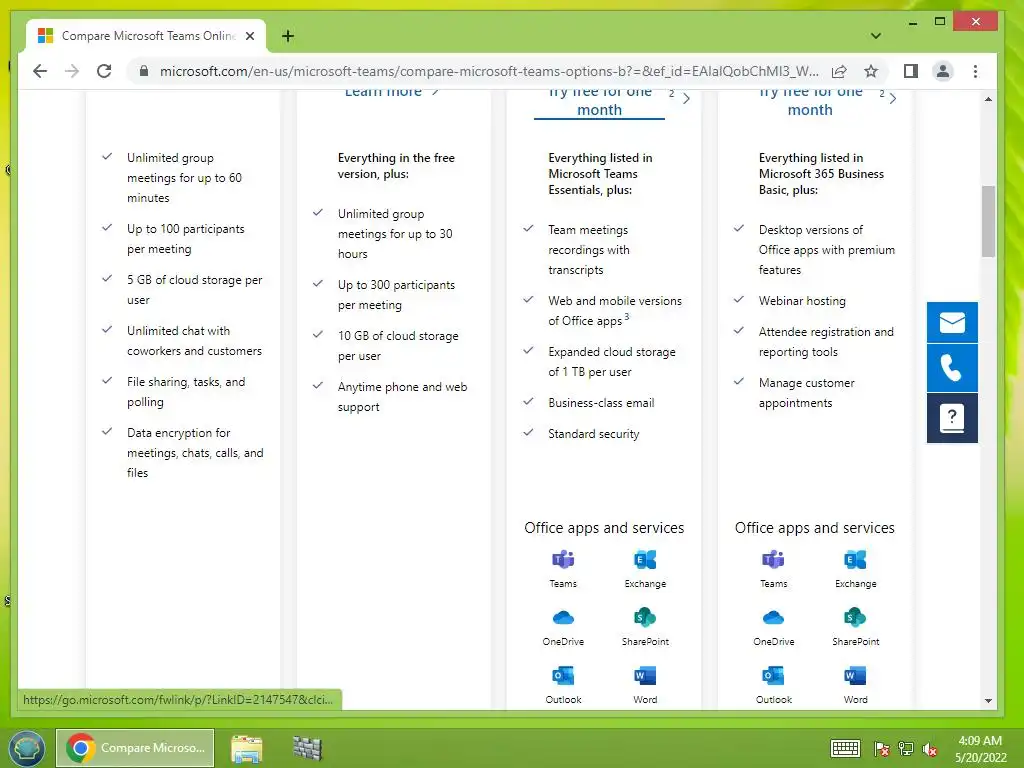Click the scroll down arrow

988,701
